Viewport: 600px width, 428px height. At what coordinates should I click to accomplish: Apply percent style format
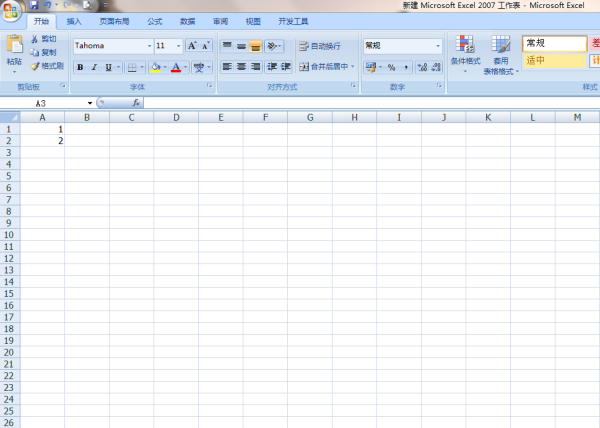[391, 67]
